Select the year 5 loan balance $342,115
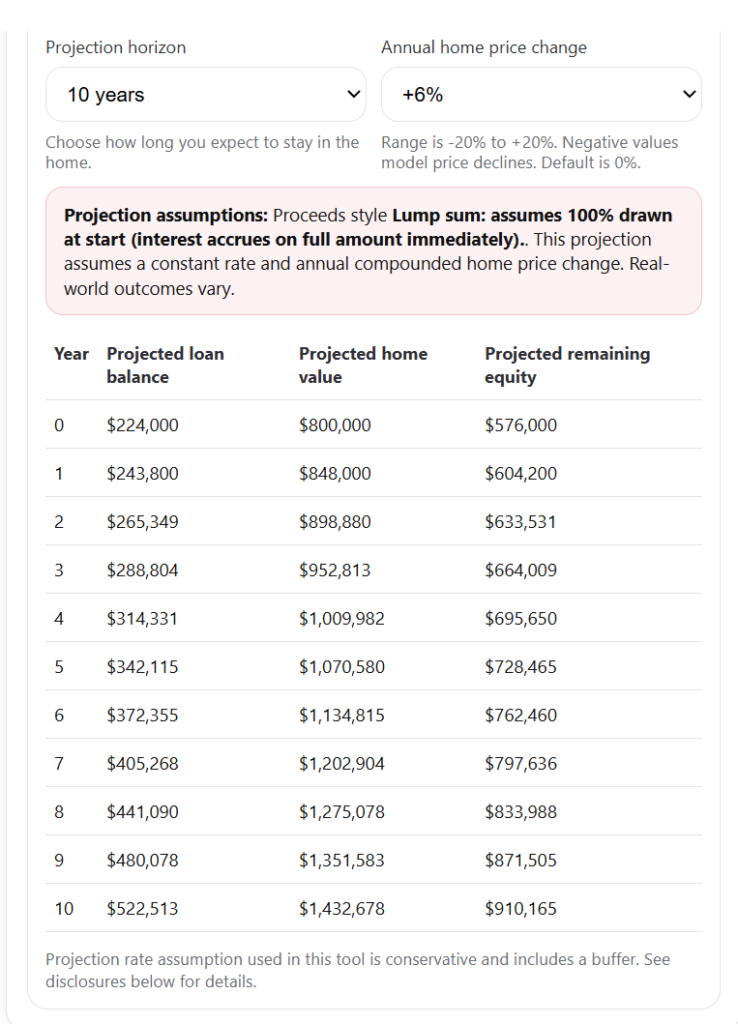The width and height of the screenshot is (738, 1024). (142, 667)
